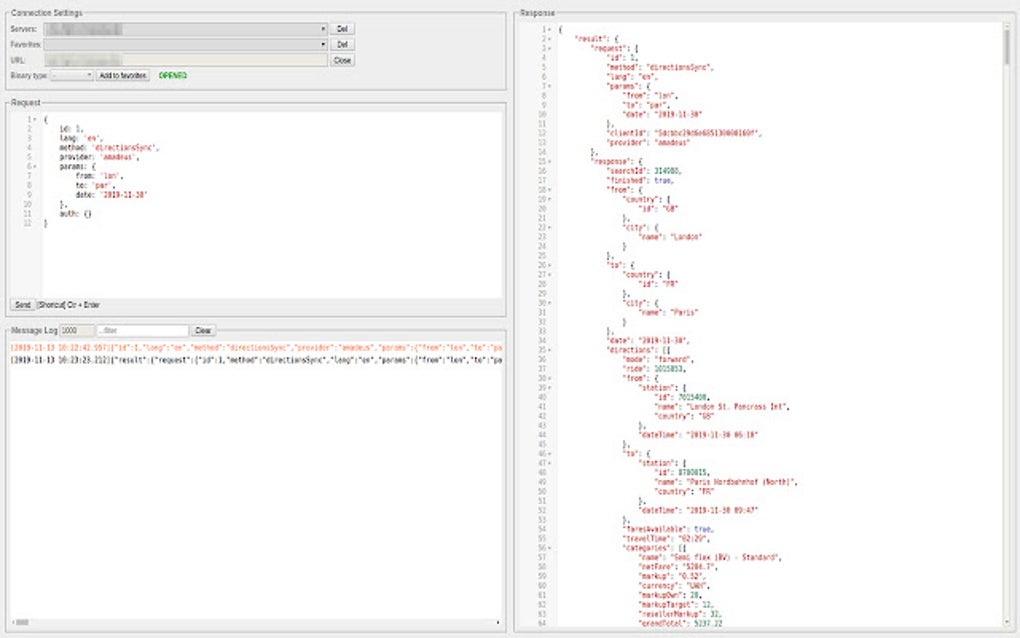Click Del button next to Favorites
1020x638 pixels.
(342, 45)
